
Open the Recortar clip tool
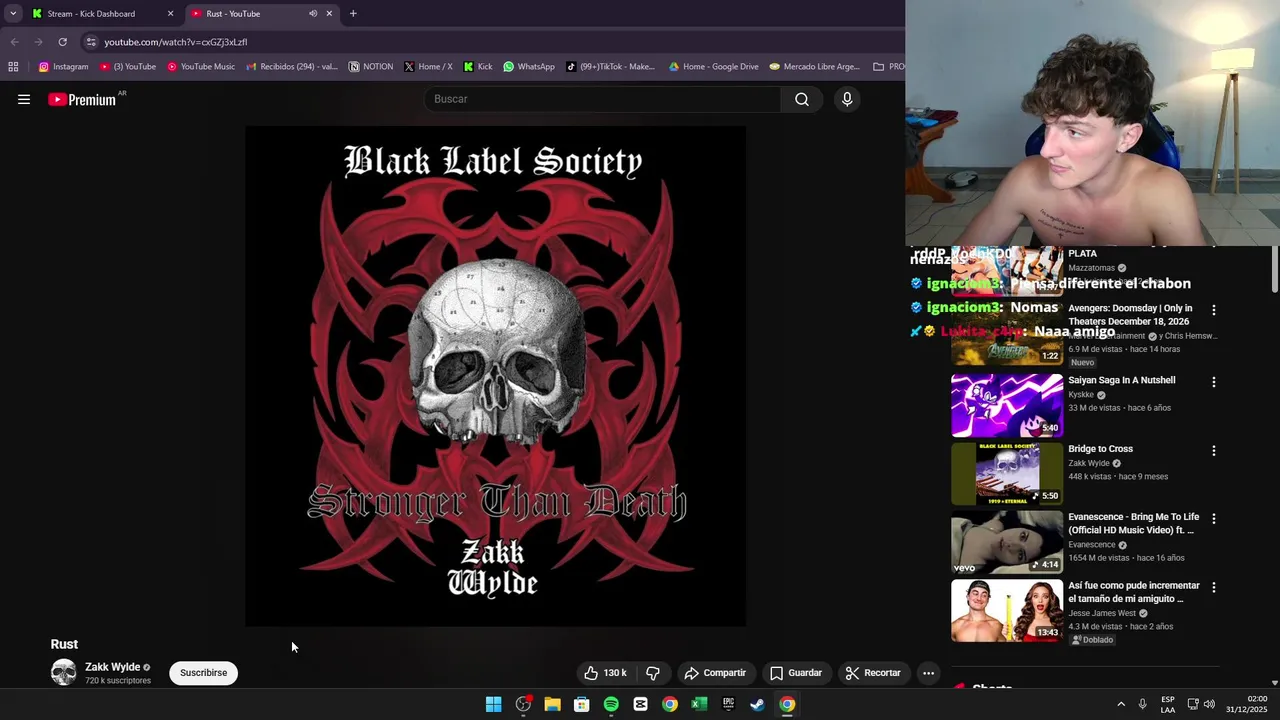873,673
